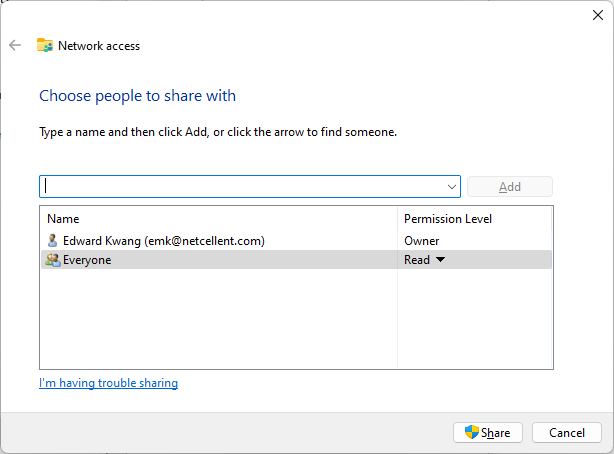Select the Everyone row in list
The width and height of the screenshot is (614, 454).
pyautogui.click(x=296, y=260)
